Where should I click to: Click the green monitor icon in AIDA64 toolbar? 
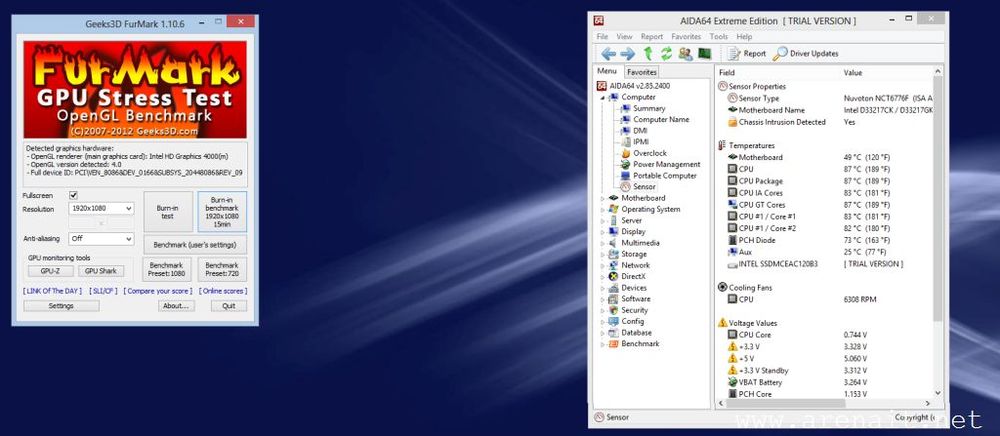click(704, 53)
